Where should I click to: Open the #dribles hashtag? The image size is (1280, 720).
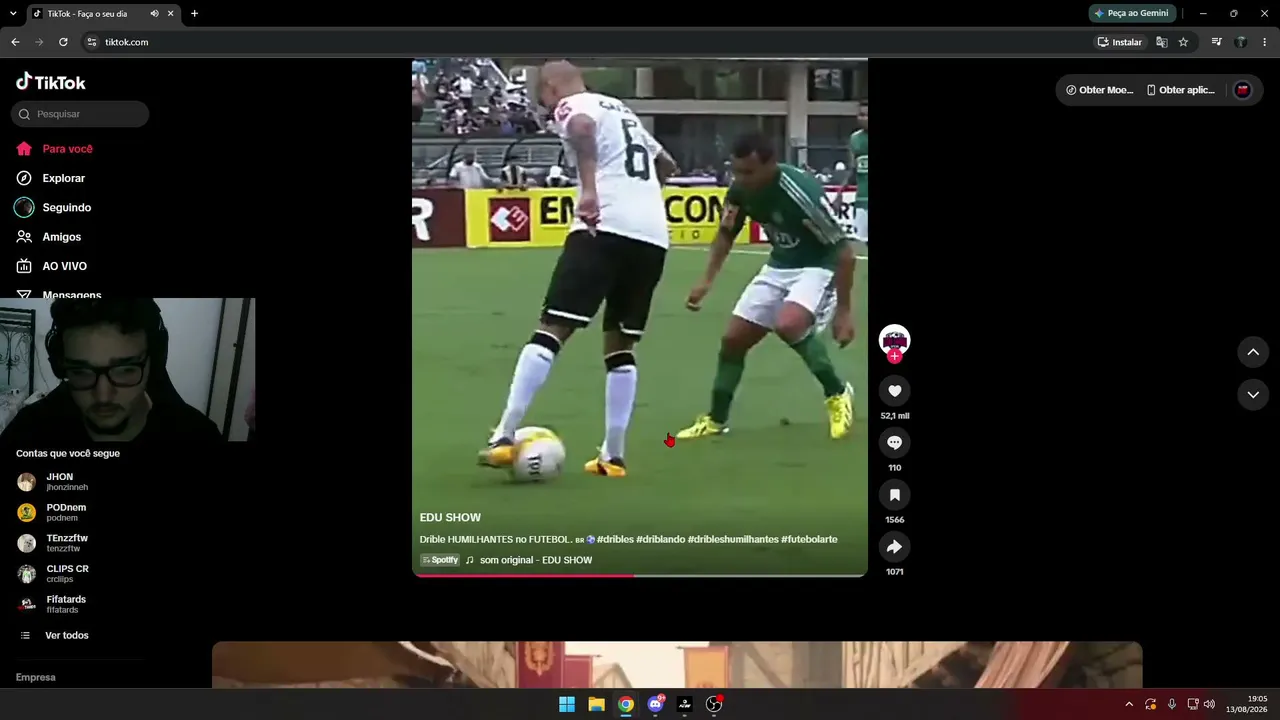[615, 539]
